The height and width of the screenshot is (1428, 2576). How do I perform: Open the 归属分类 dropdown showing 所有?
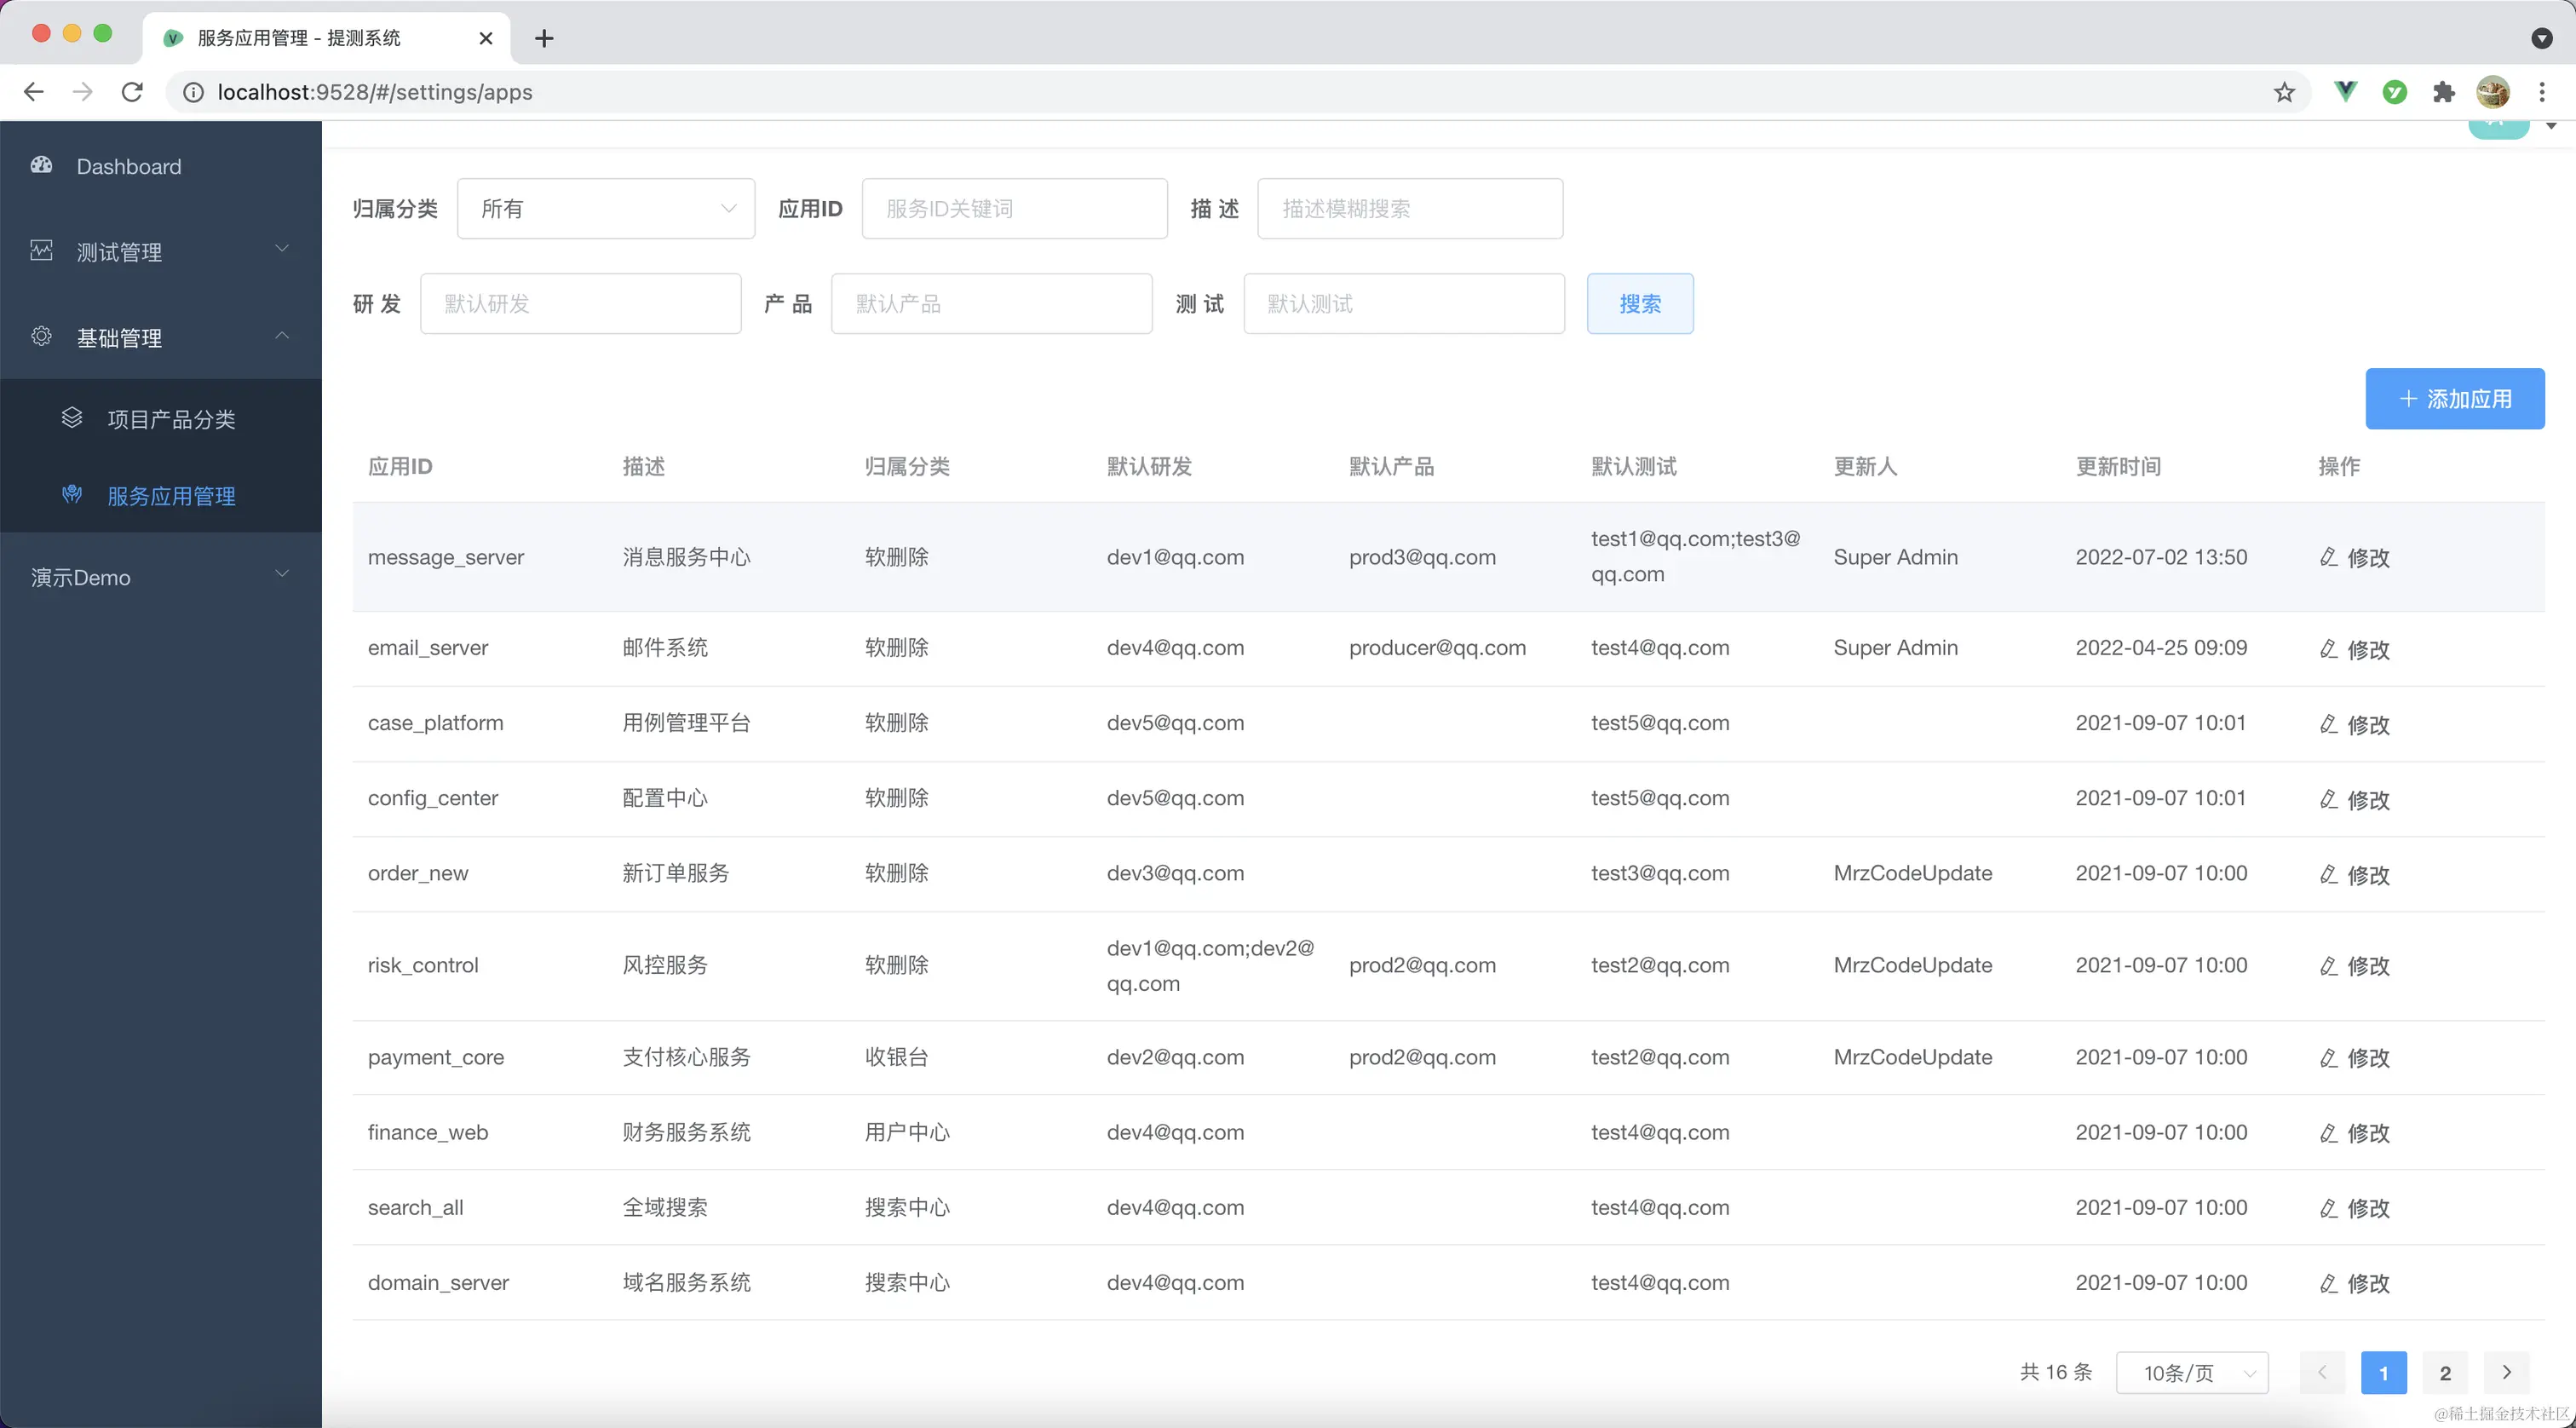click(605, 208)
